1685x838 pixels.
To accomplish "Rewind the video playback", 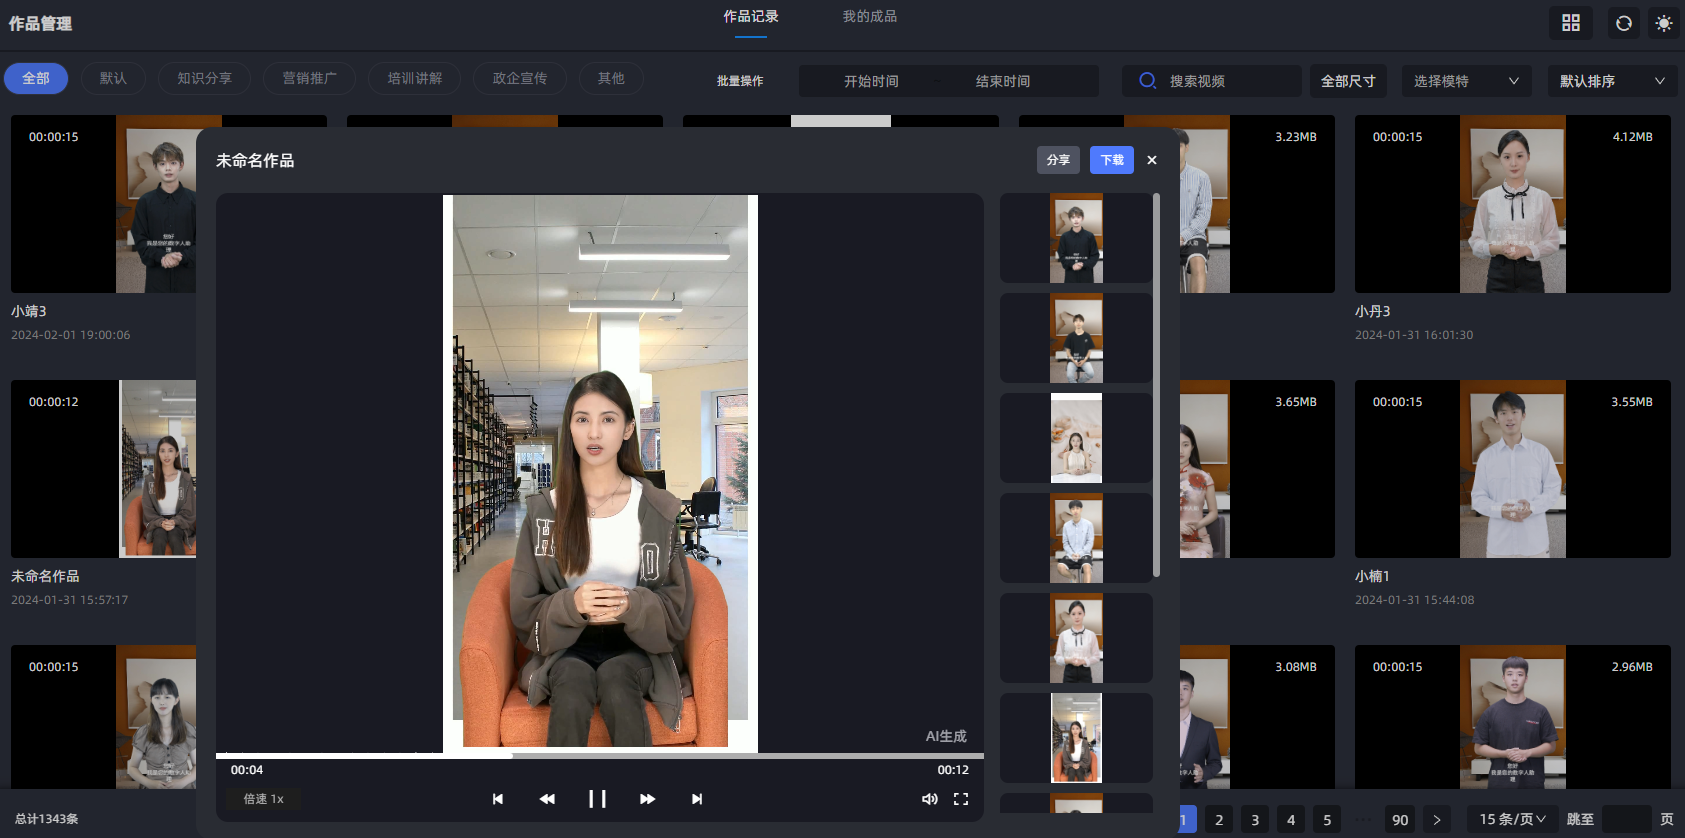I will pyautogui.click(x=547, y=799).
